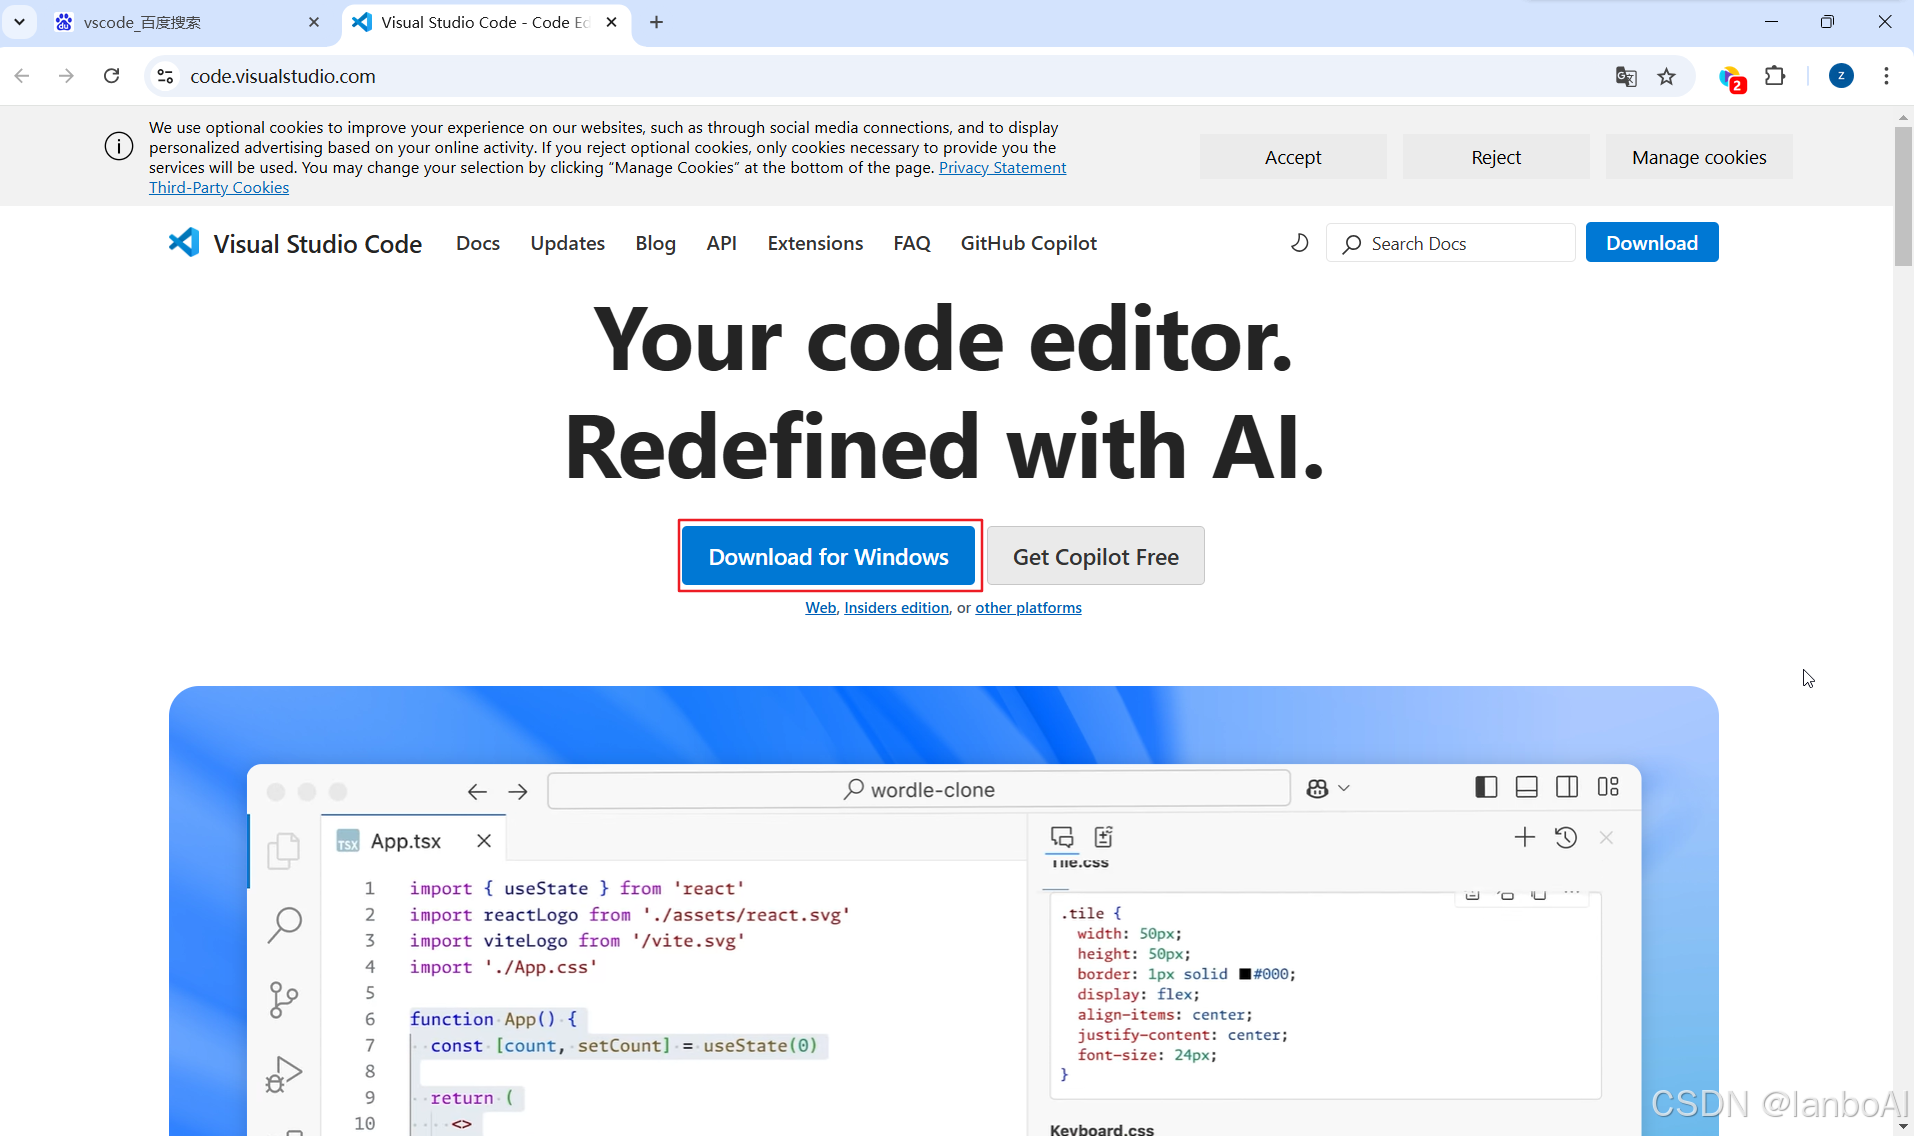The image size is (1914, 1136).
Task: Open the Docs menu item
Action: pyautogui.click(x=478, y=243)
